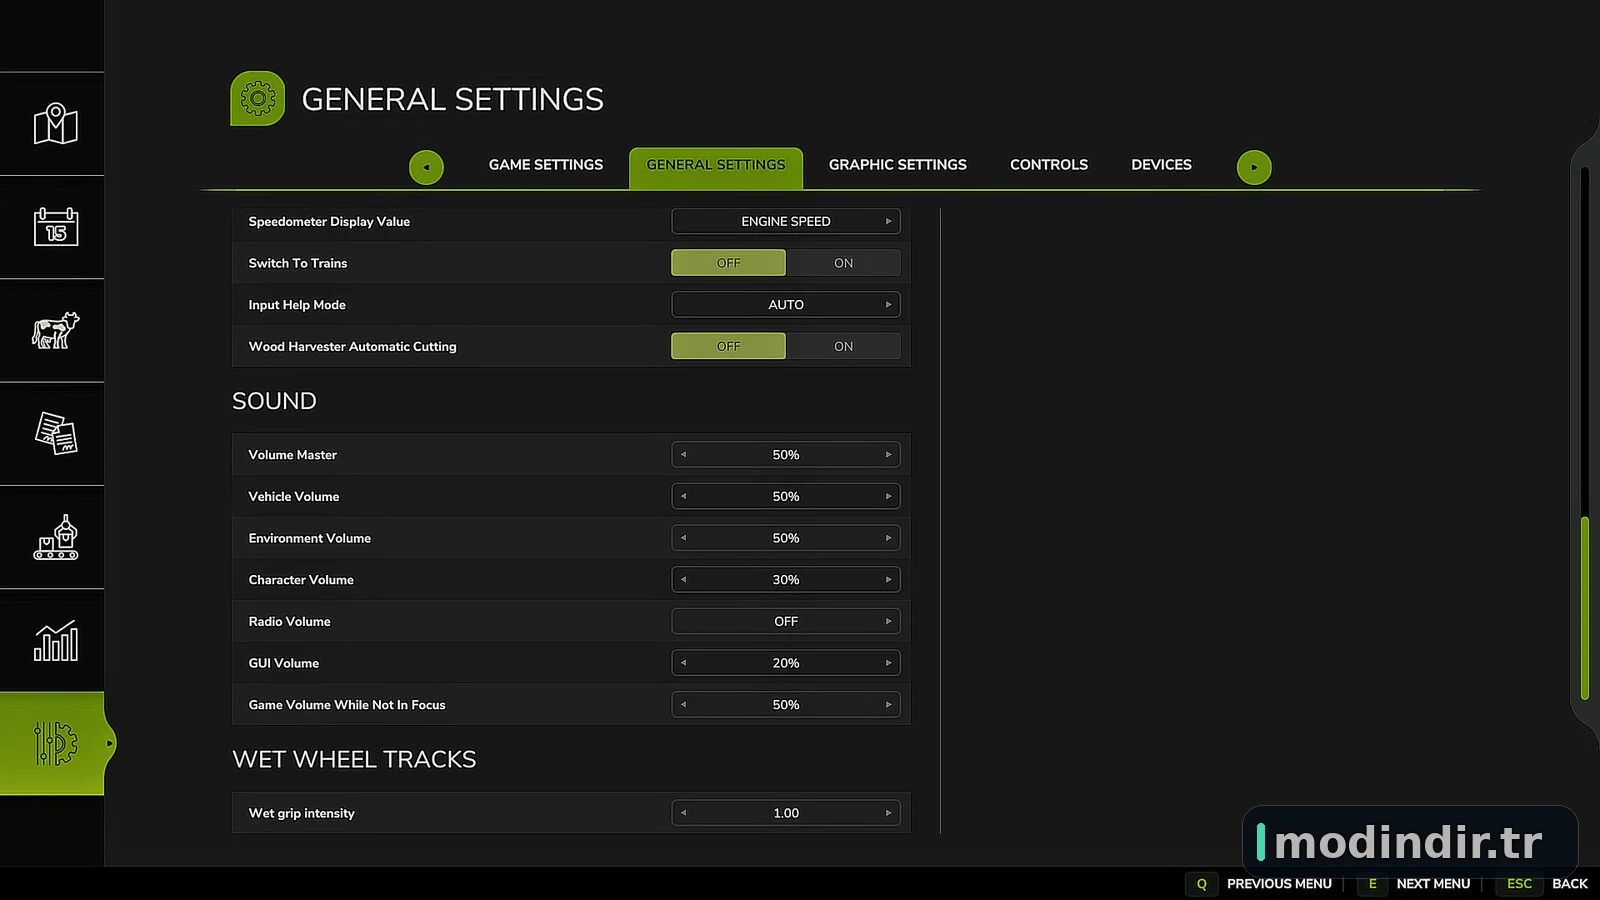
Task: Open the contracts documents icon
Action: coord(55,433)
